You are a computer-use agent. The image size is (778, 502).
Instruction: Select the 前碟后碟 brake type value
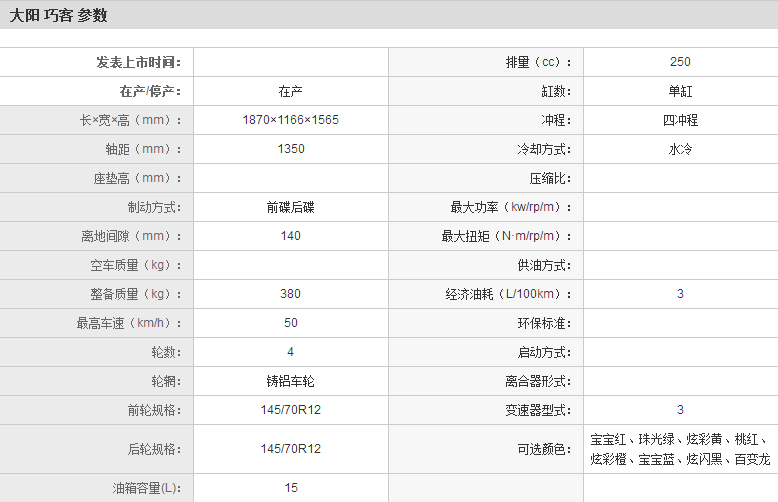pyautogui.click(x=290, y=207)
